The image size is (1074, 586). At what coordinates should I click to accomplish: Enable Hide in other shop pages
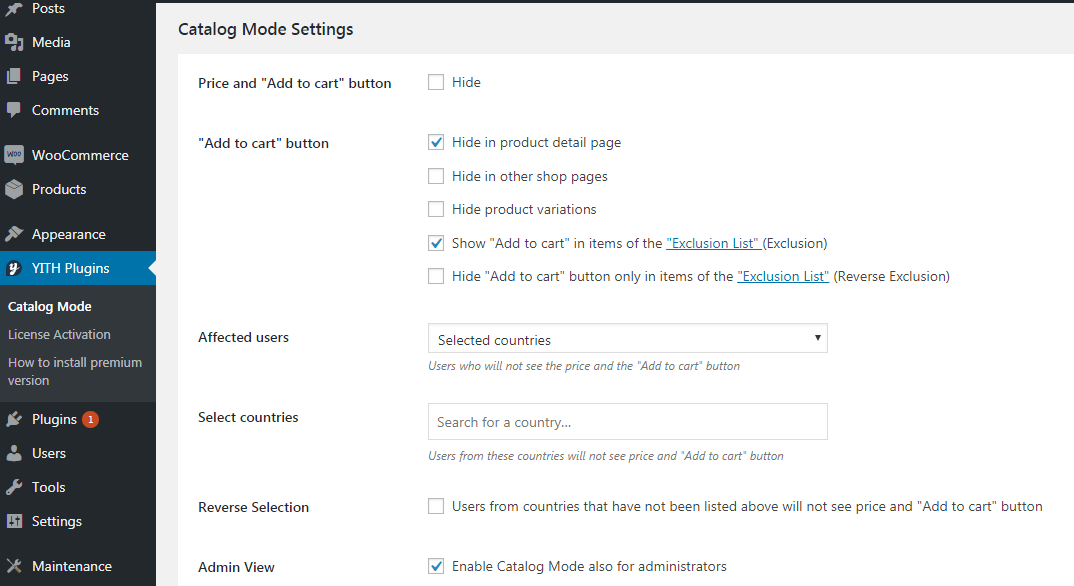[x=436, y=176]
